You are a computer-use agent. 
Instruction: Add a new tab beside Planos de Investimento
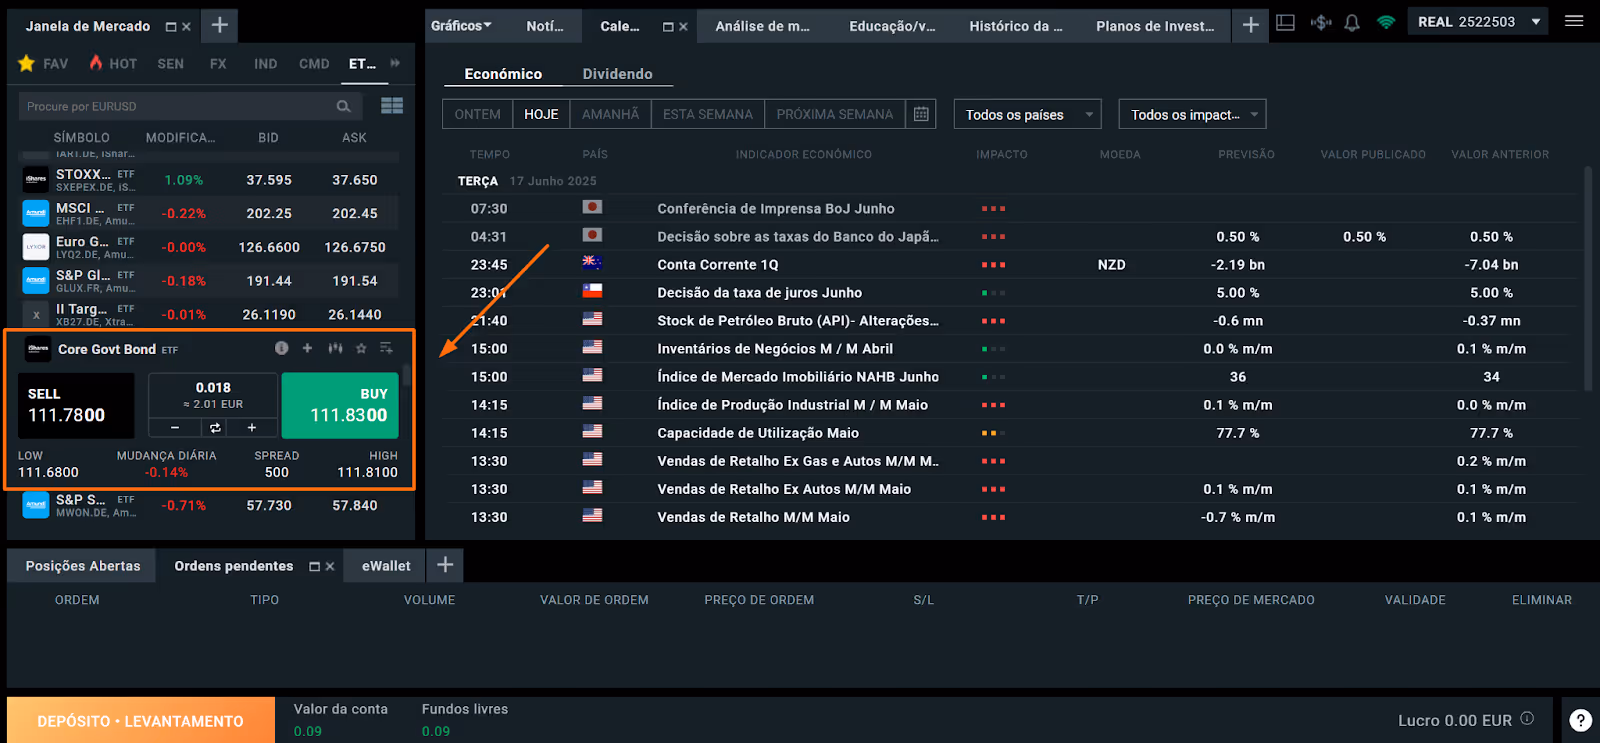(1251, 25)
